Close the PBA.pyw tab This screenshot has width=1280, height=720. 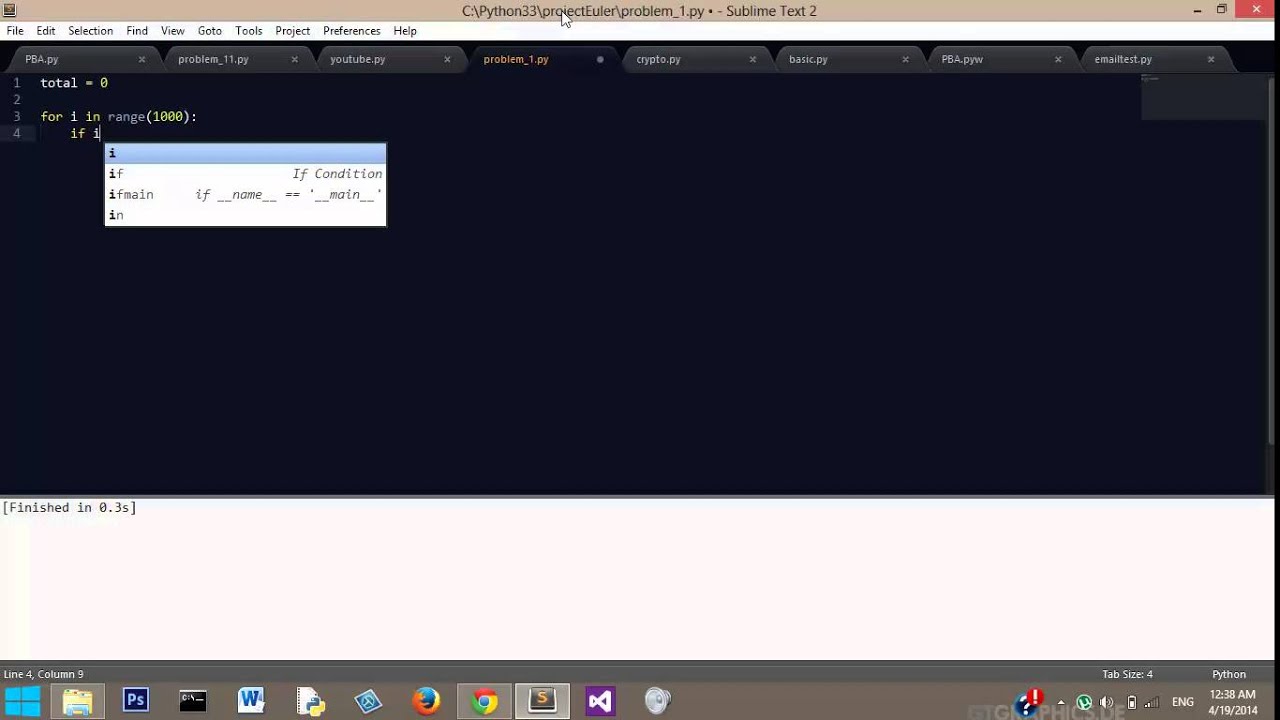(1058, 59)
